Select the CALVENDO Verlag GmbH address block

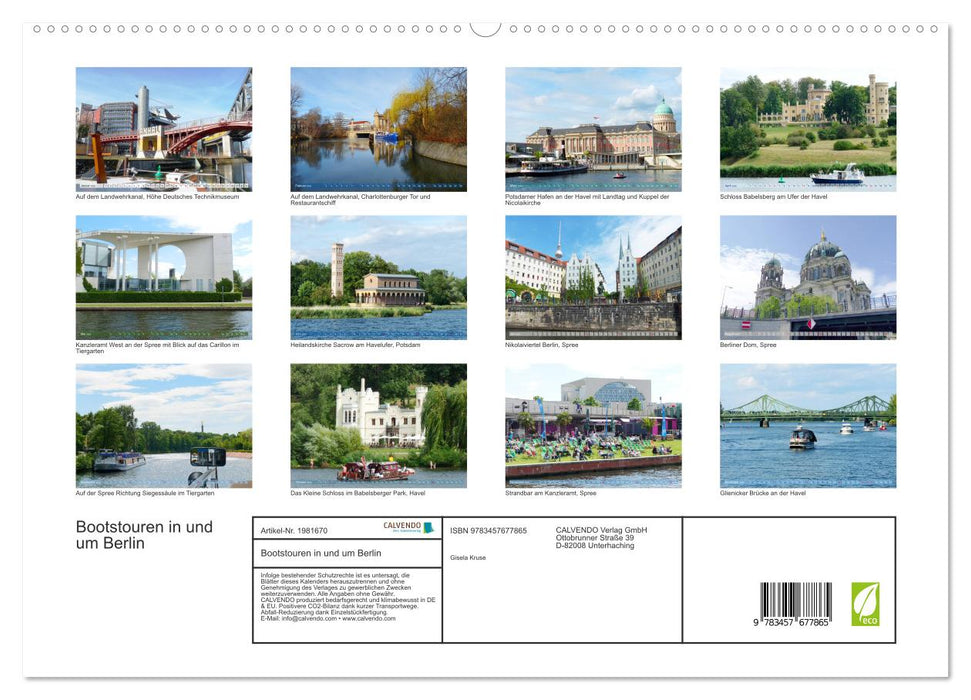pyautogui.click(x=600, y=537)
